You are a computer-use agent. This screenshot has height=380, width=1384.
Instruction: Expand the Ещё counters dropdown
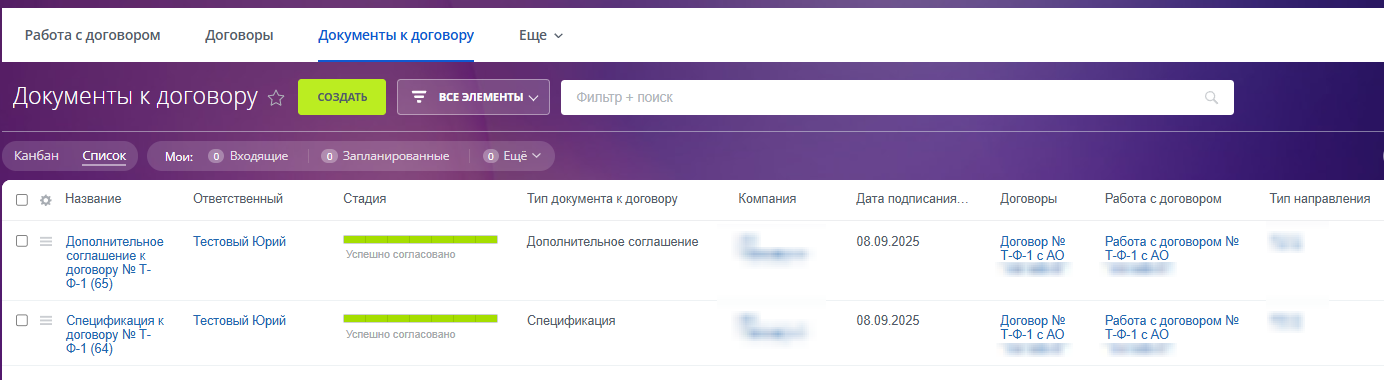tap(512, 156)
